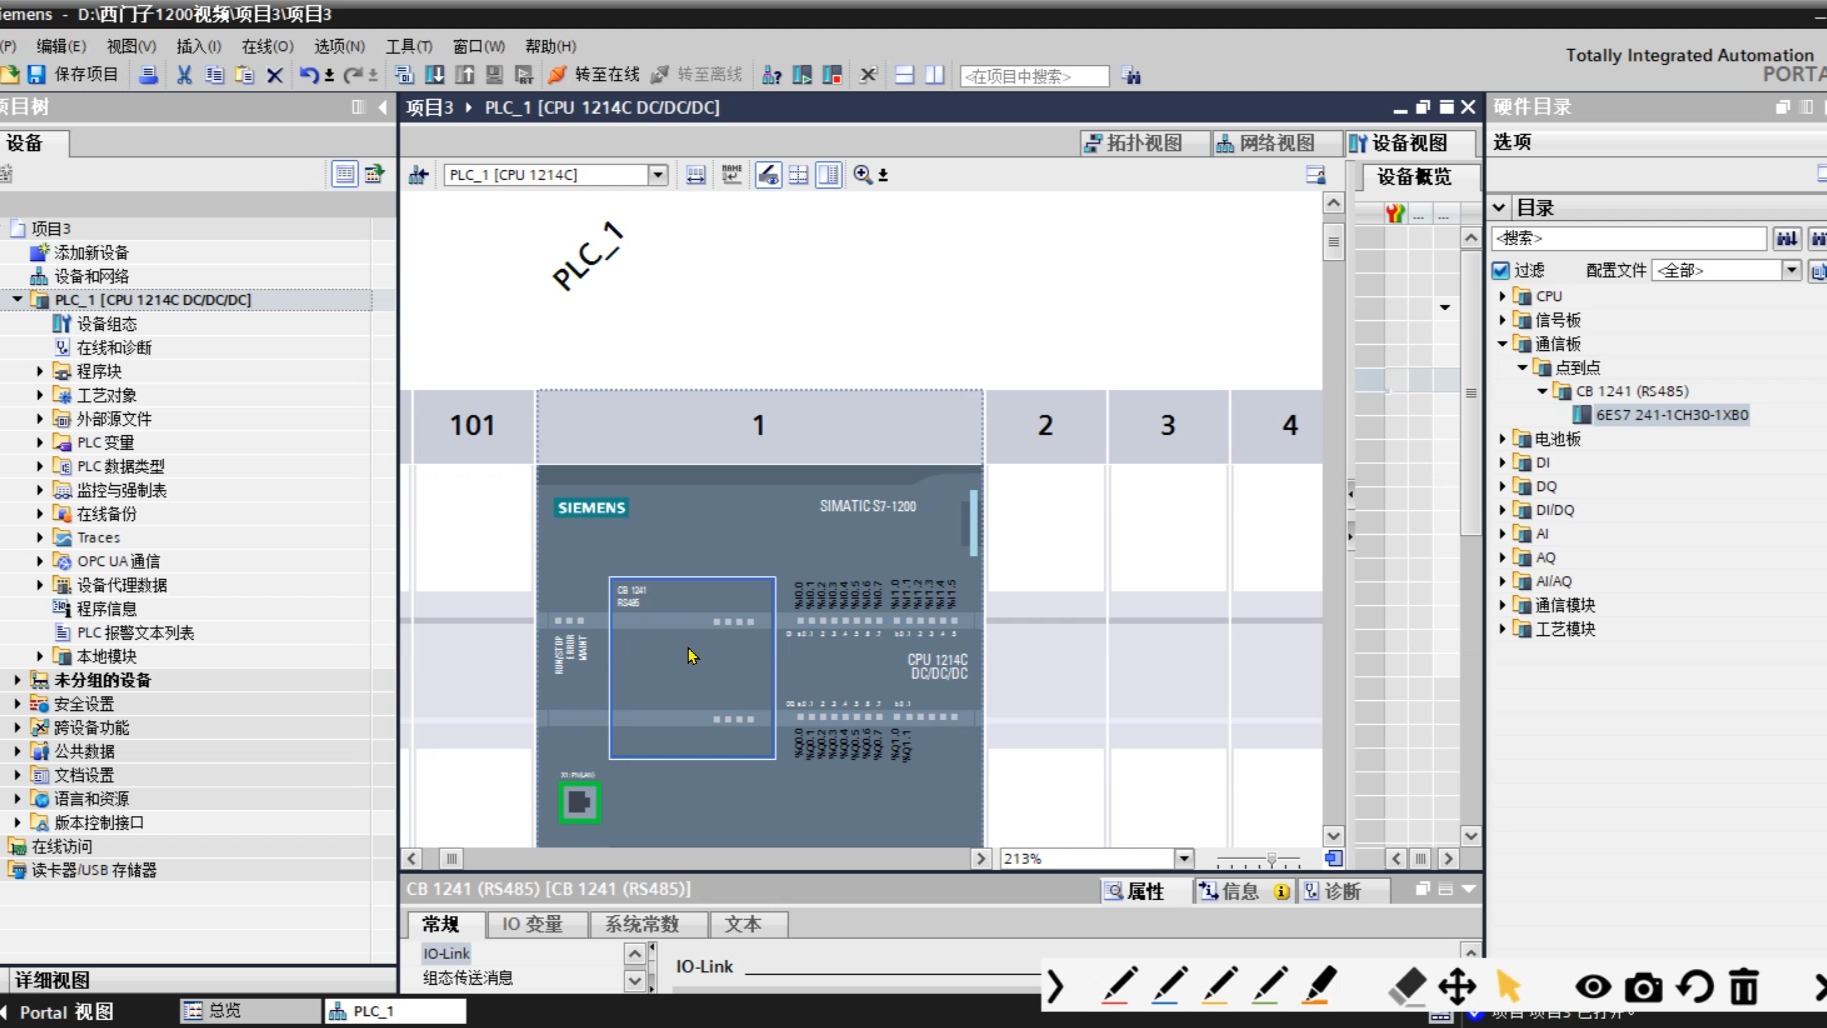Click the CB 1241 RS485 board on the CPU
The width and height of the screenshot is (1827, 1028).
[x=692, y=668]
